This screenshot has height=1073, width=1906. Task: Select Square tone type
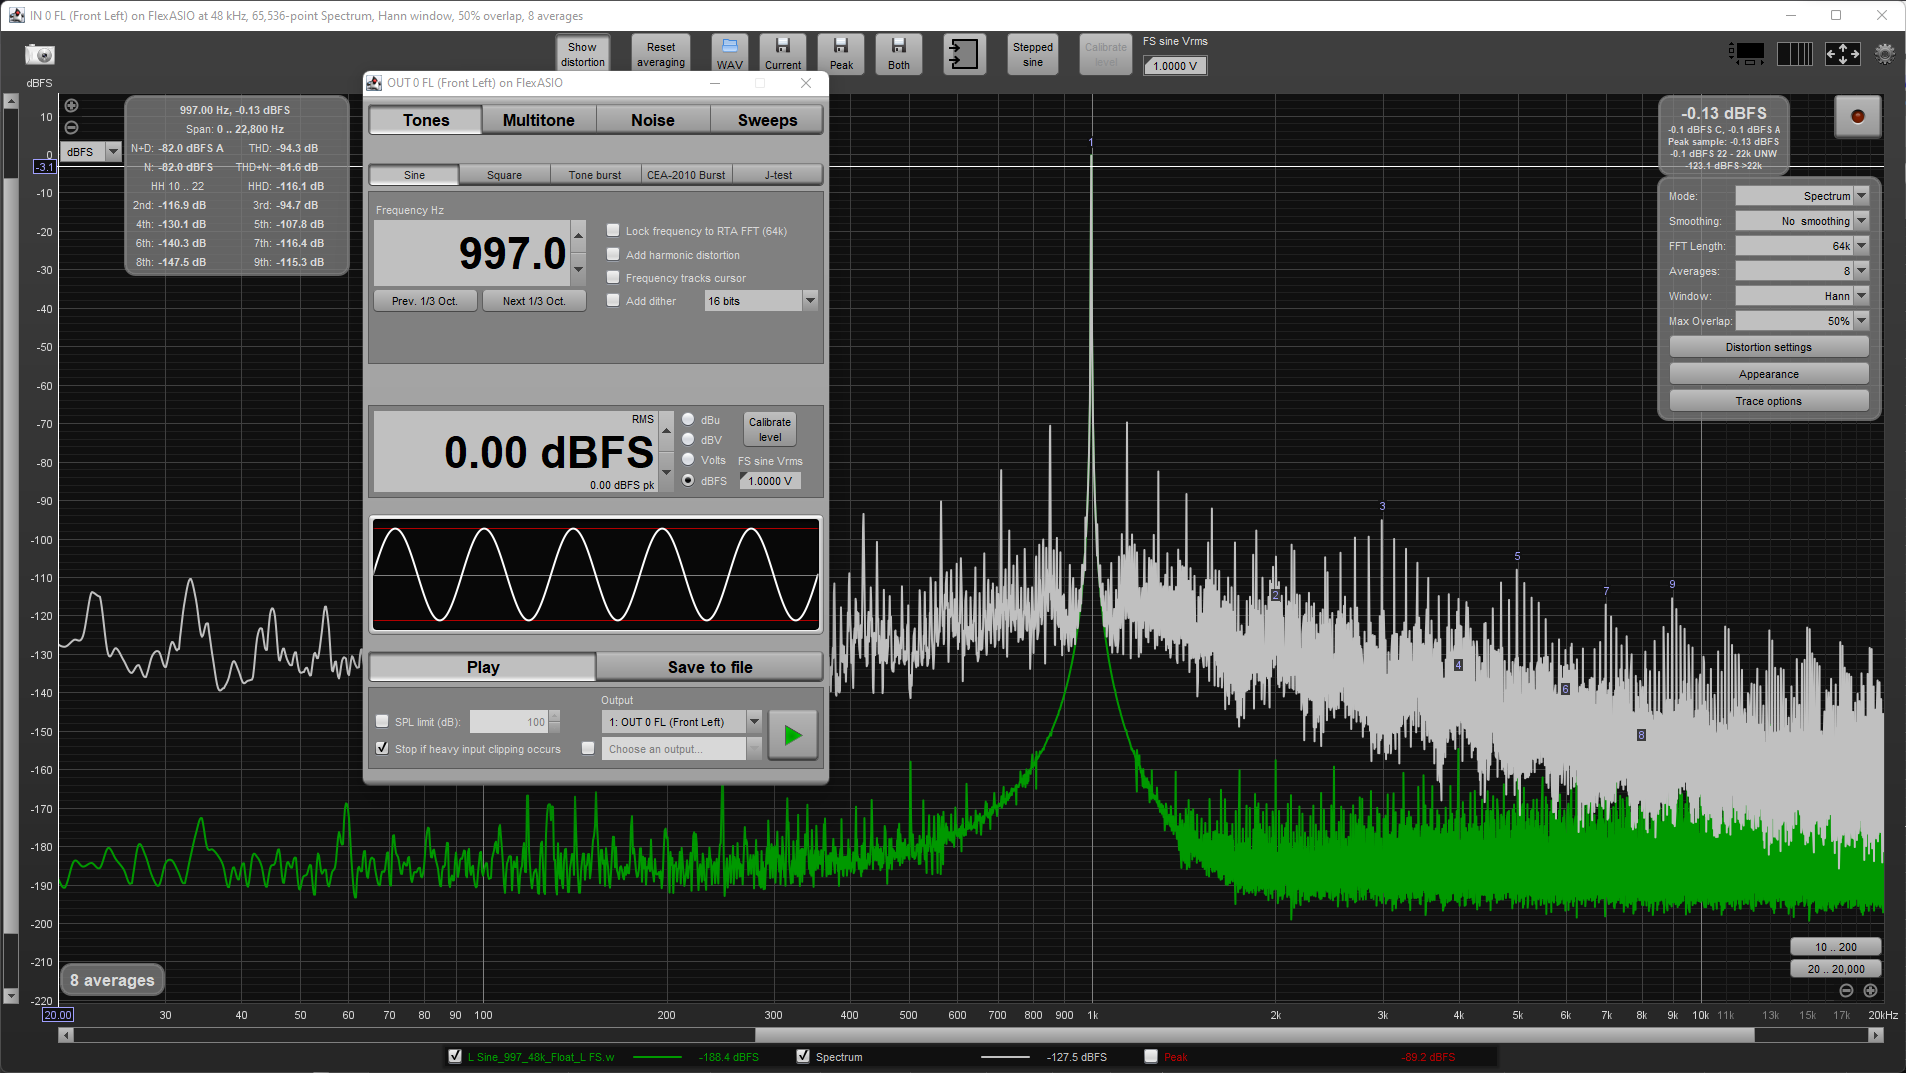[x=504, y=175]
